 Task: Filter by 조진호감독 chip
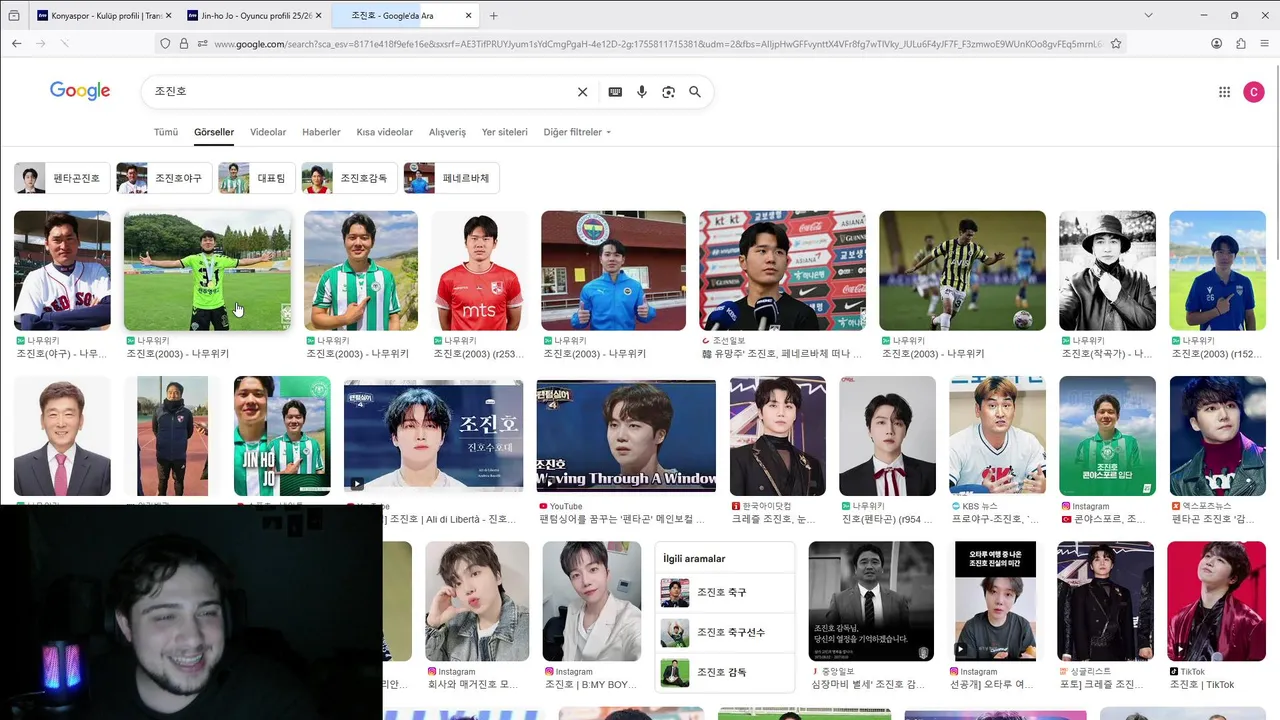point(349,178)
